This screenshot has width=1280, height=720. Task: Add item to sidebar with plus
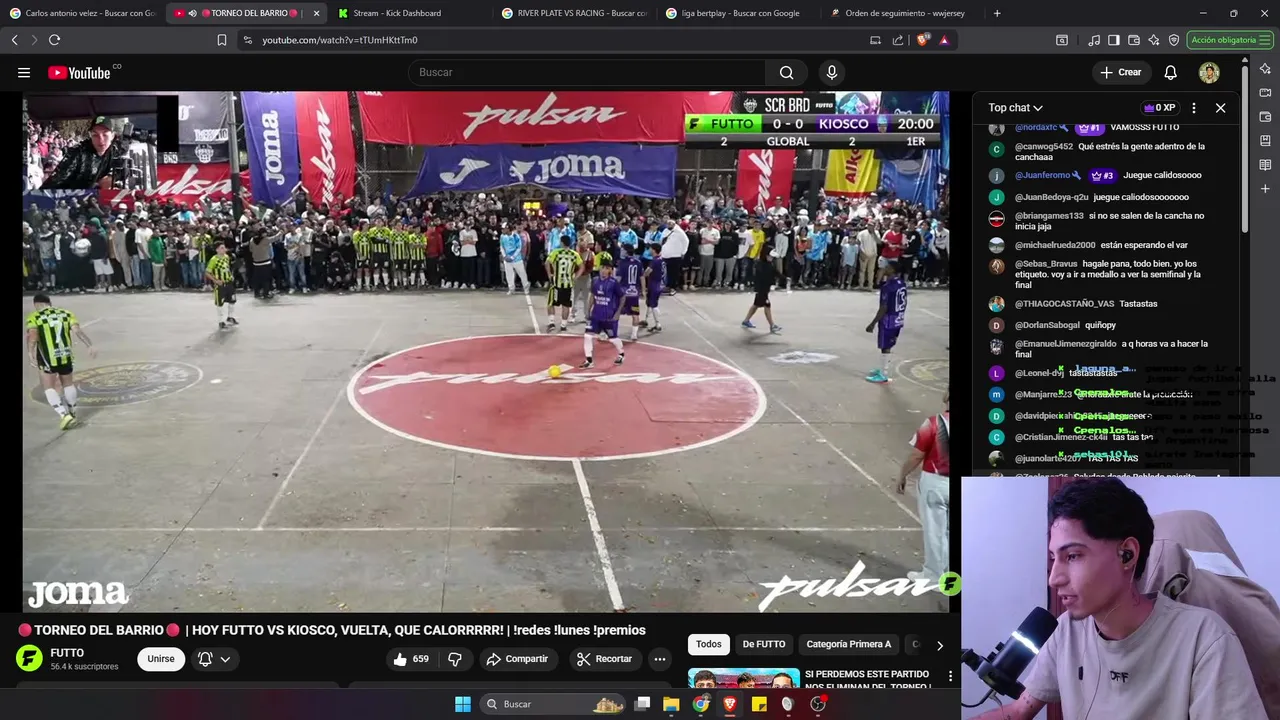point(1265,189)
